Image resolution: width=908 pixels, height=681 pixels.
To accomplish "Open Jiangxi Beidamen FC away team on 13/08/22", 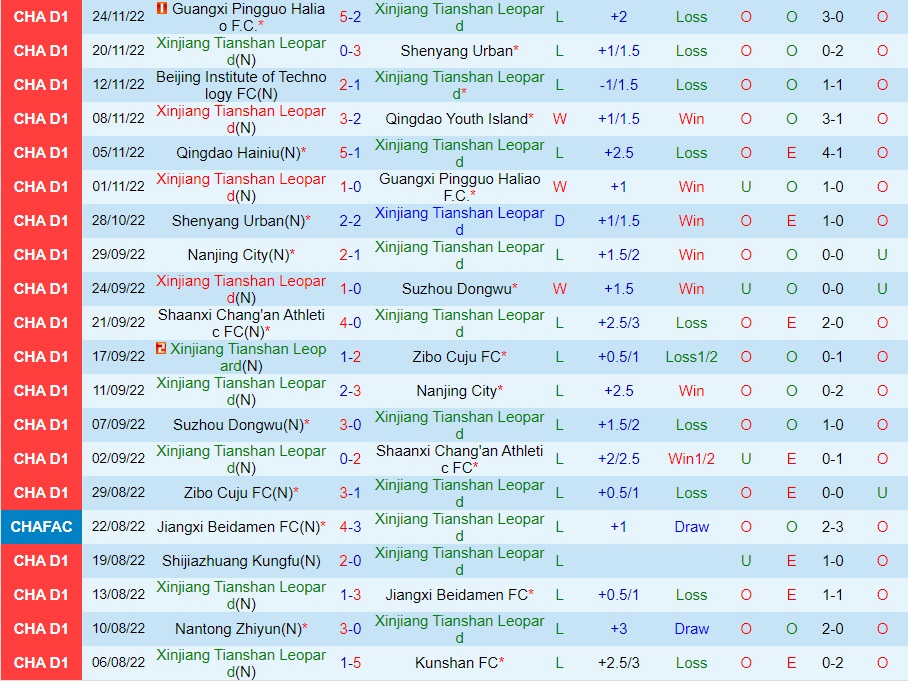I will coord(459,595).
